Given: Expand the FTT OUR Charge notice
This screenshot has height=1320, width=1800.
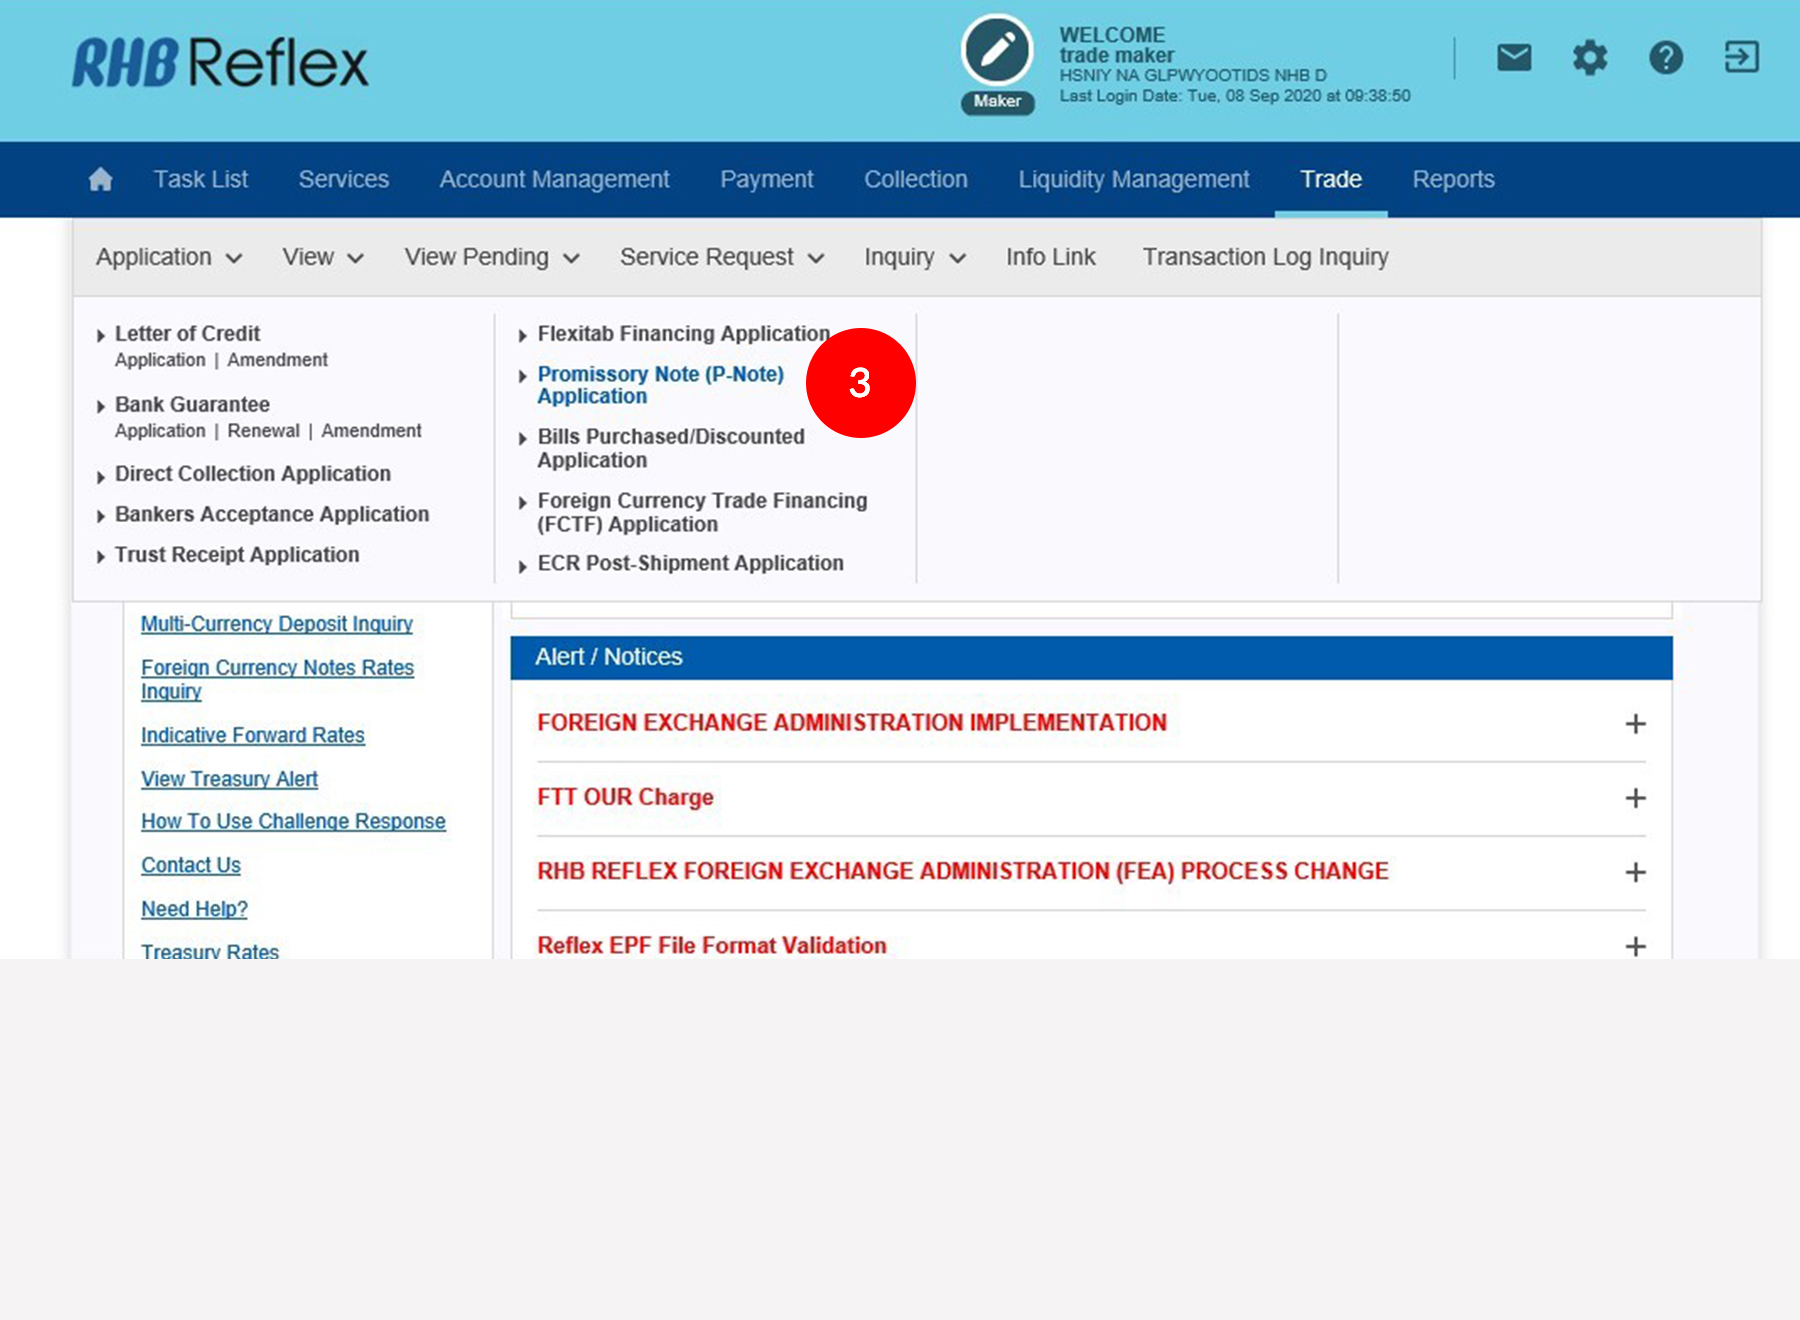Looking at the screenshot, I should coord(1635,798).
